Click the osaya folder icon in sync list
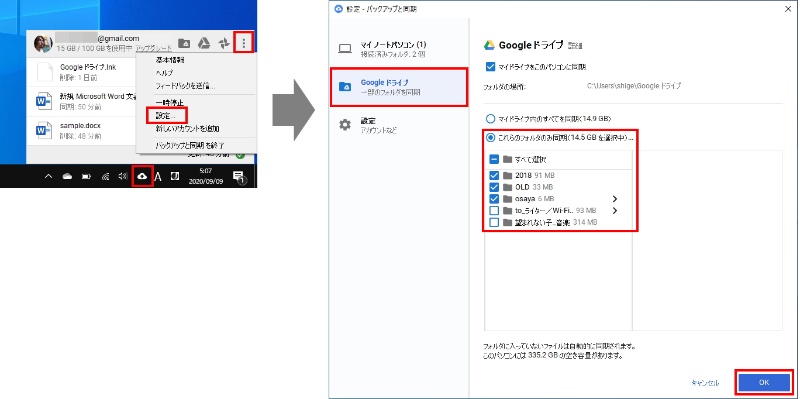This screenshot has height=399, width=800. [x=507, y=198]
